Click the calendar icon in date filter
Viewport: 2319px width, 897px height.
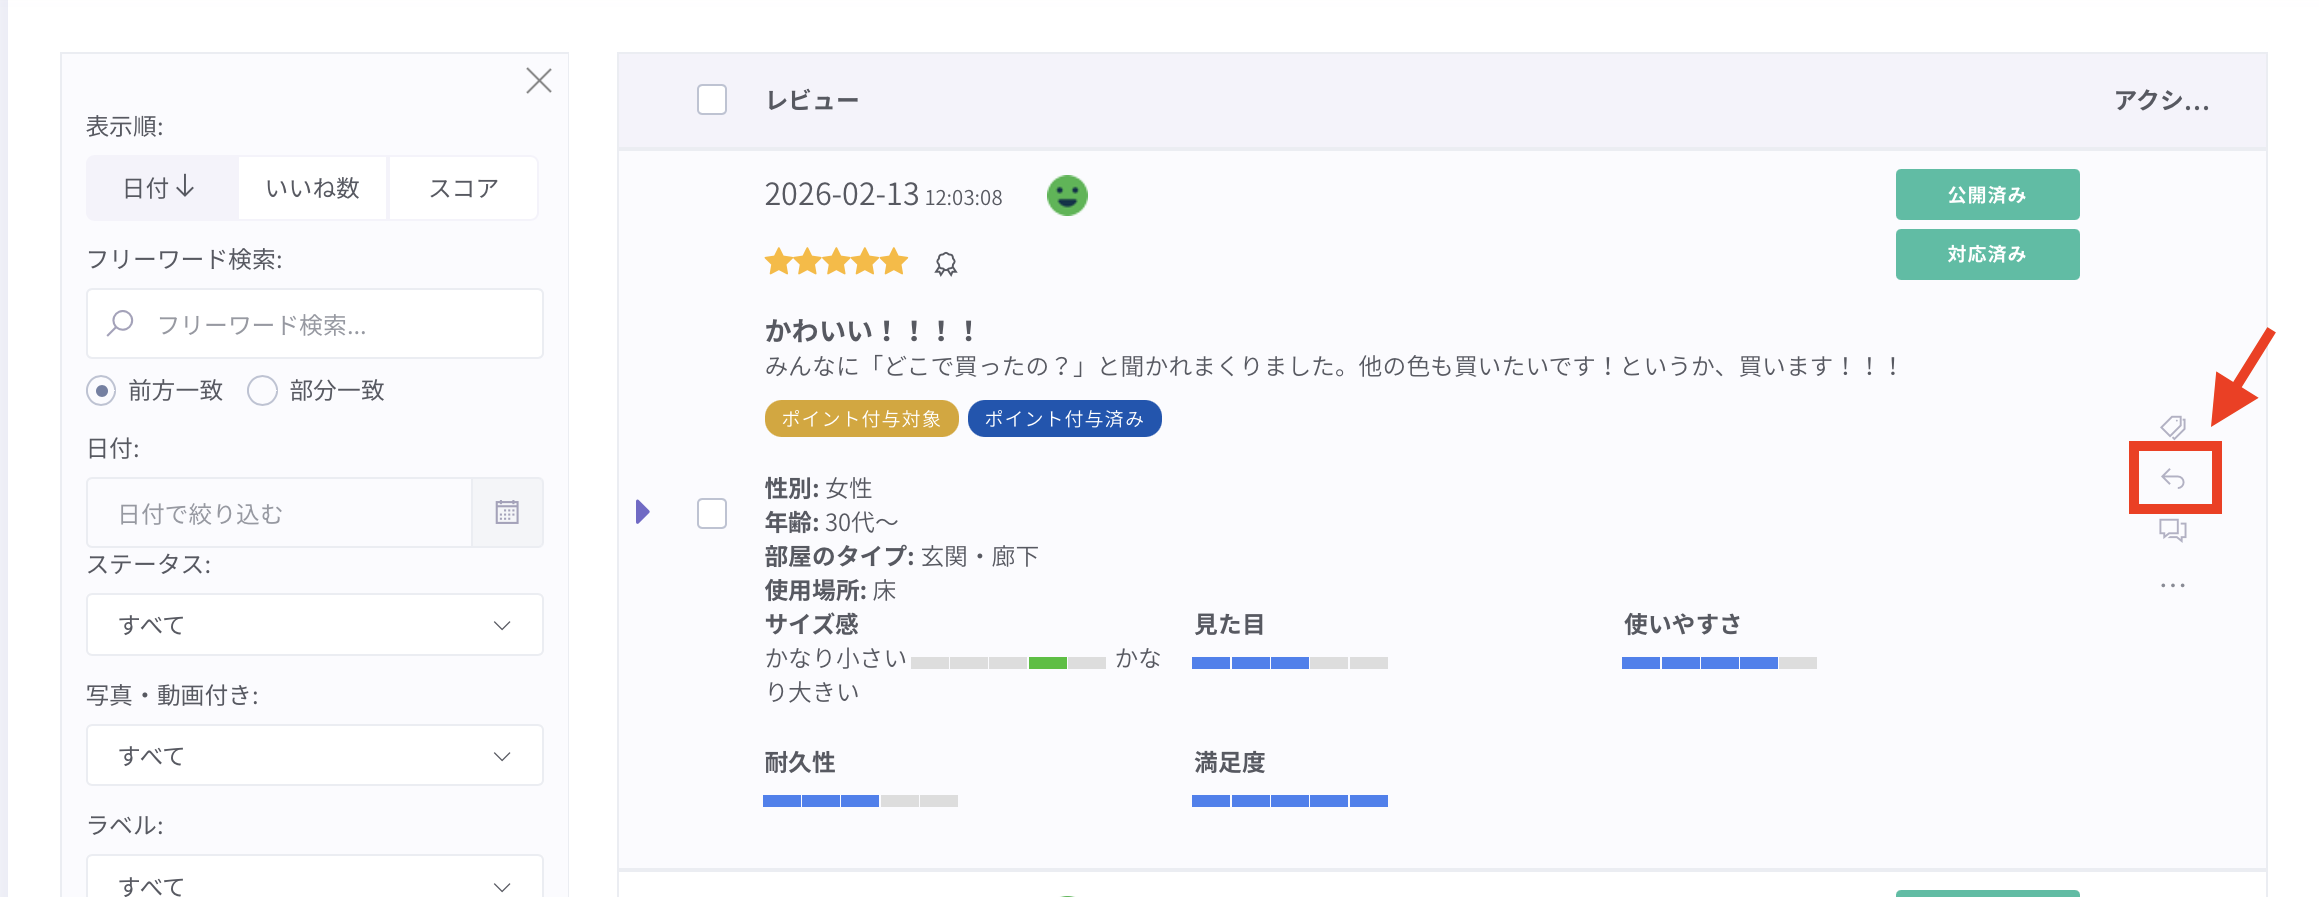(x=507, y=513)
